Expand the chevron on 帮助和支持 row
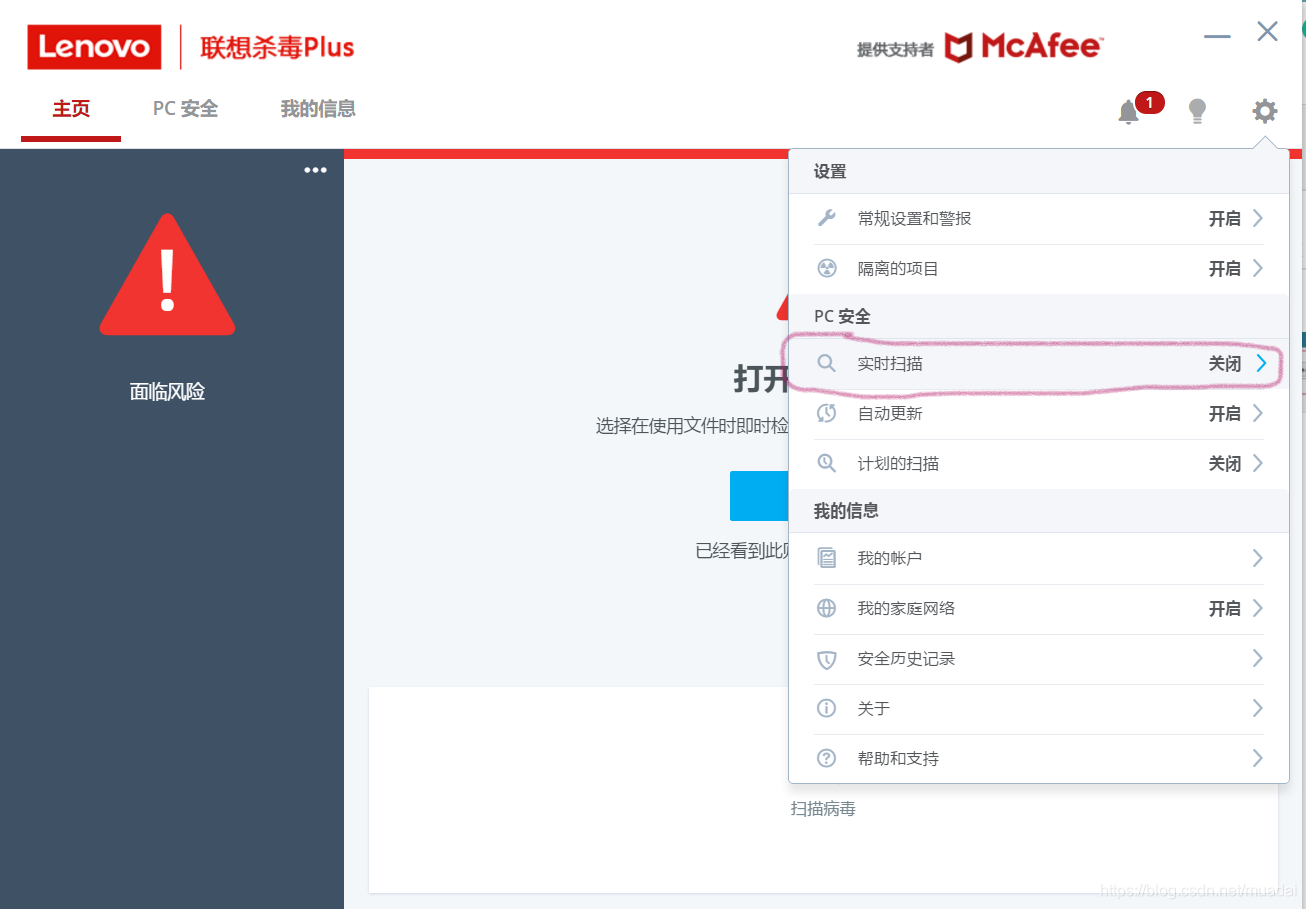1306x909 pixels. coord(1258,758)
